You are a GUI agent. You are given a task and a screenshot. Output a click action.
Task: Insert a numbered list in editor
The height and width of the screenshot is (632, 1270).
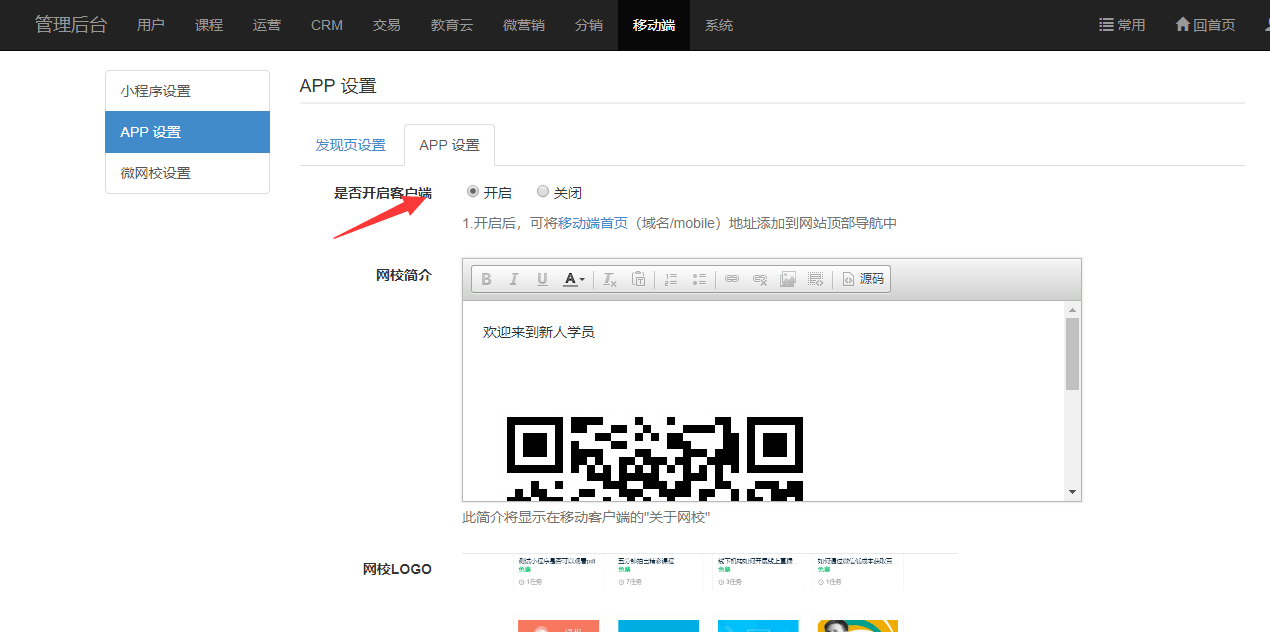tap(671, 279)
